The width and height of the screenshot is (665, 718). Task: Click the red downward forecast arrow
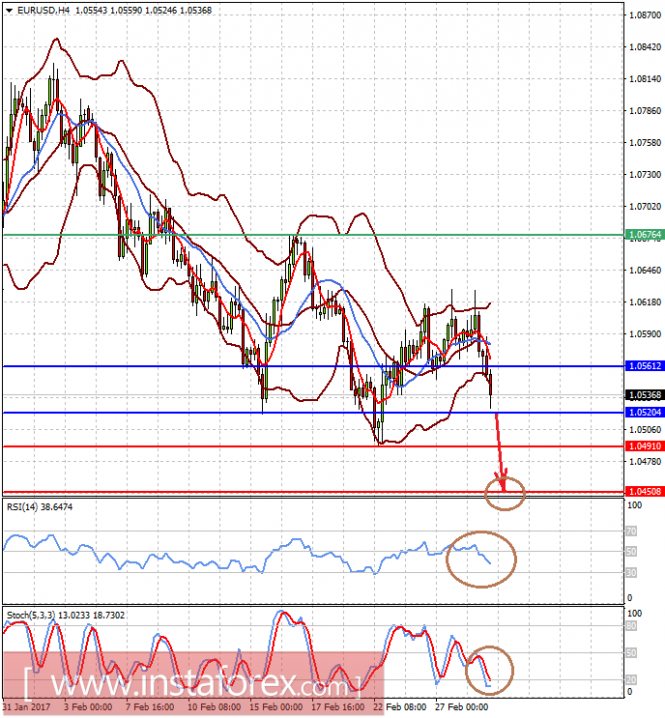(x=500, y=451)
